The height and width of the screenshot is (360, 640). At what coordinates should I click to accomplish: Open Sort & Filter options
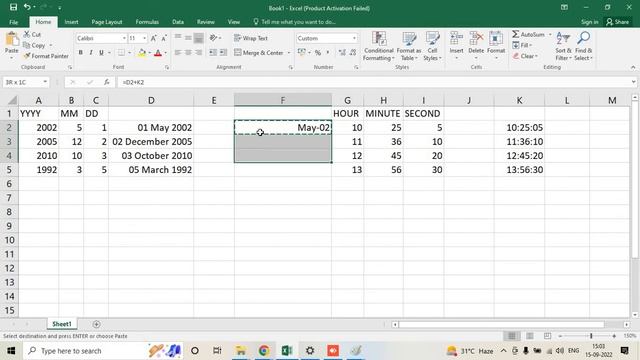click(563, 47)
